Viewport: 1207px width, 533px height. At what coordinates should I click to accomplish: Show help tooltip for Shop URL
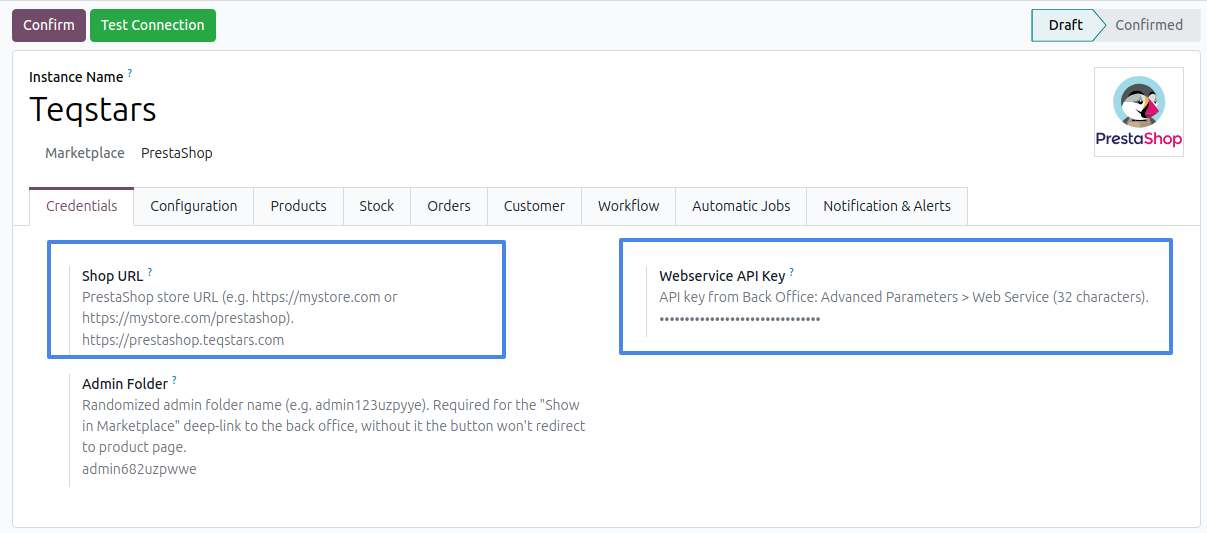point(150,272)
